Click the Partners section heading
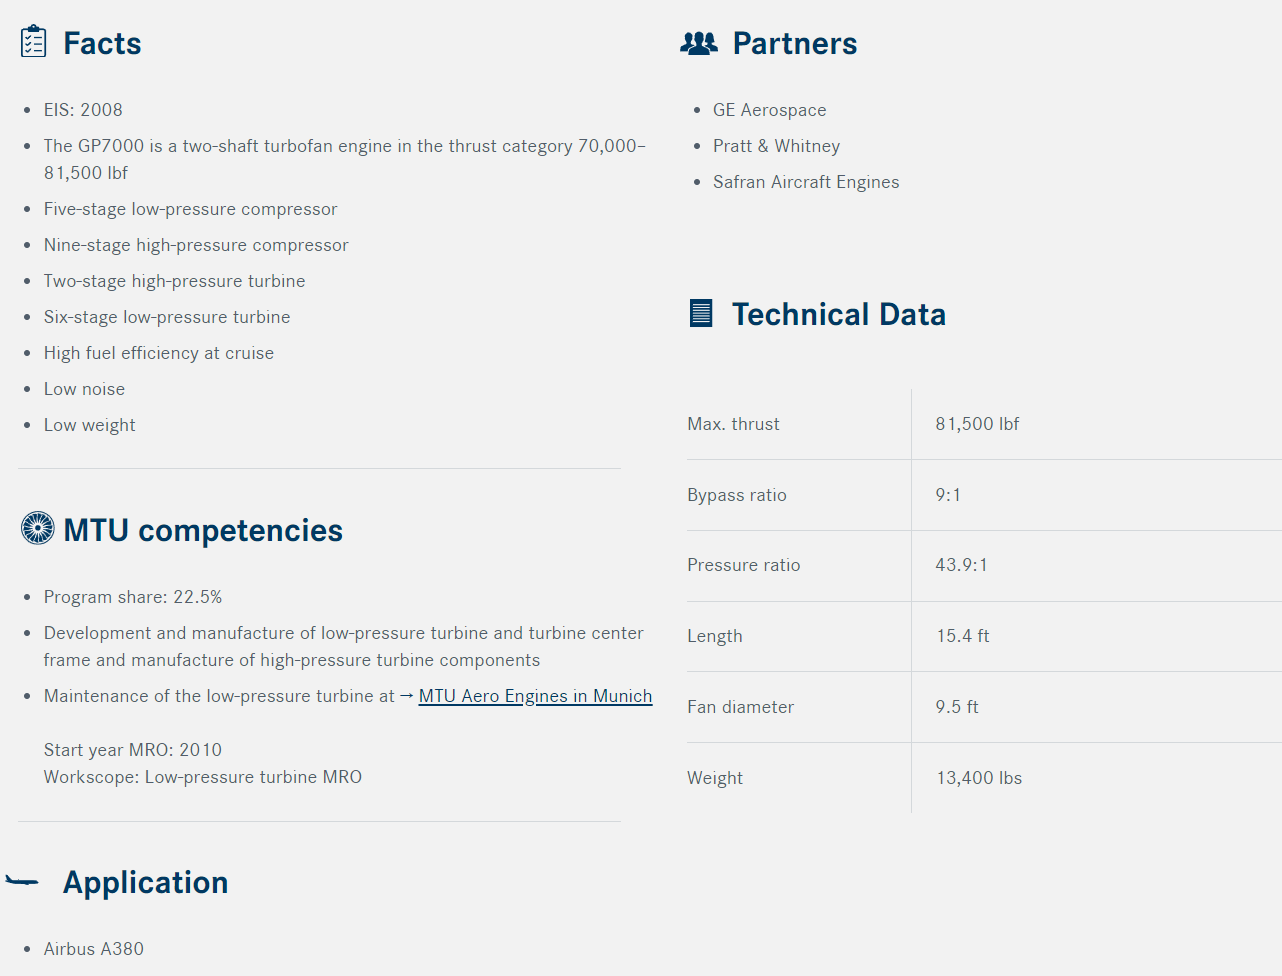 795,43
